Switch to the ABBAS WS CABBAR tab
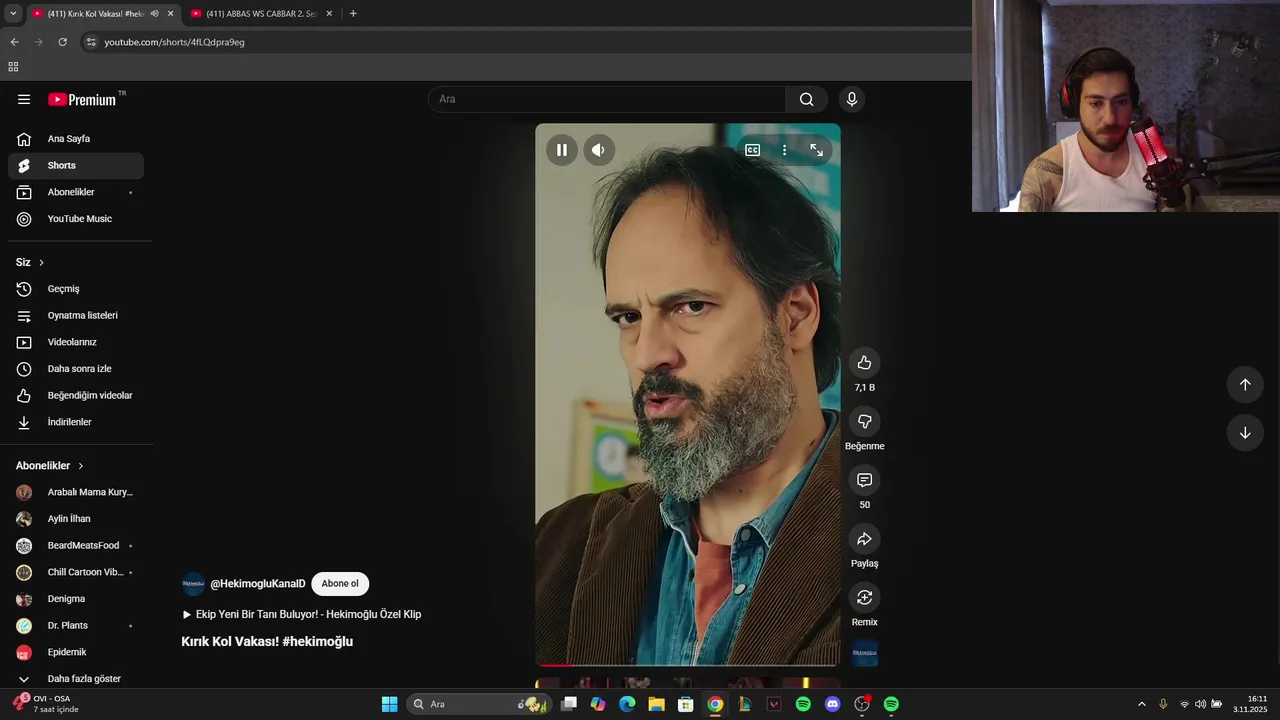Viewport: 1280px width, 720px height. [262, 14]
